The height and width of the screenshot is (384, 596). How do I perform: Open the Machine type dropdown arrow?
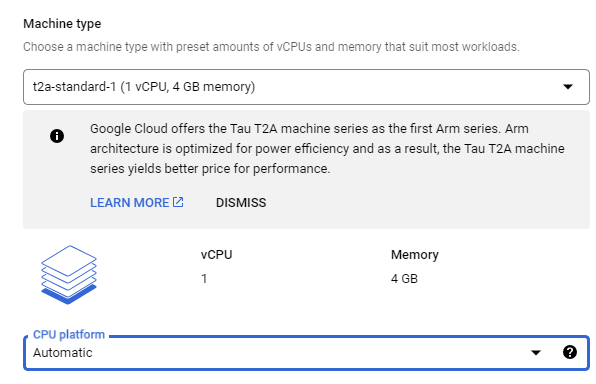pyautogui.click(x=567, y=87)
